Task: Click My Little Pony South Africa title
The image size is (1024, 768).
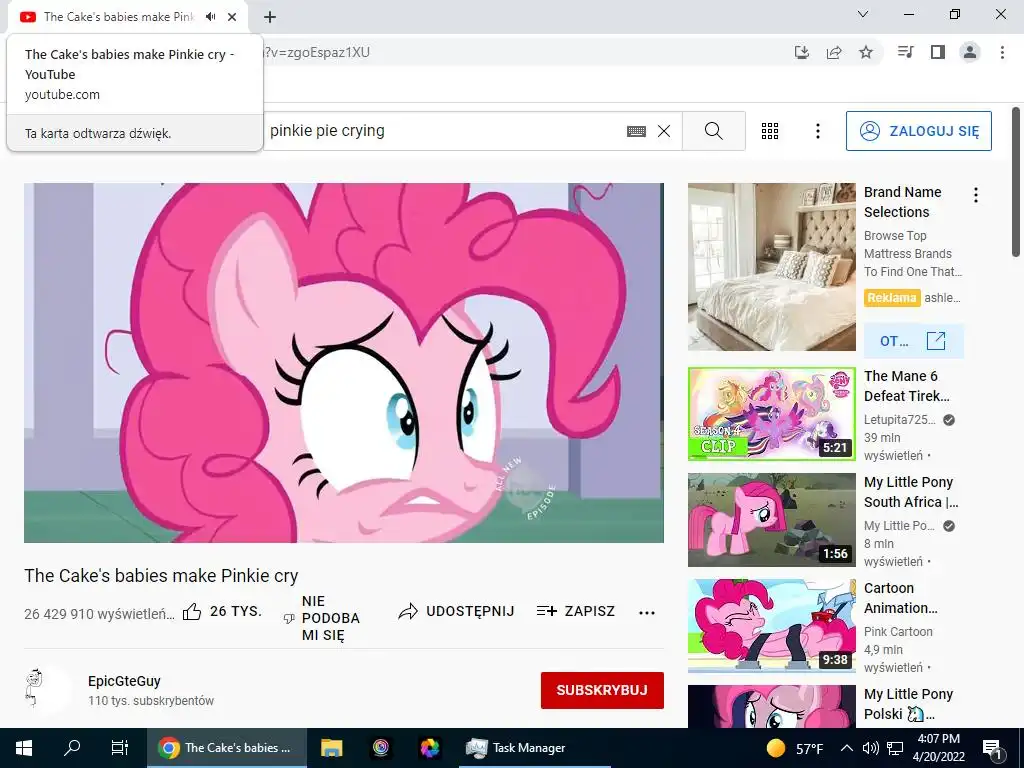Action: pos(911,492)
